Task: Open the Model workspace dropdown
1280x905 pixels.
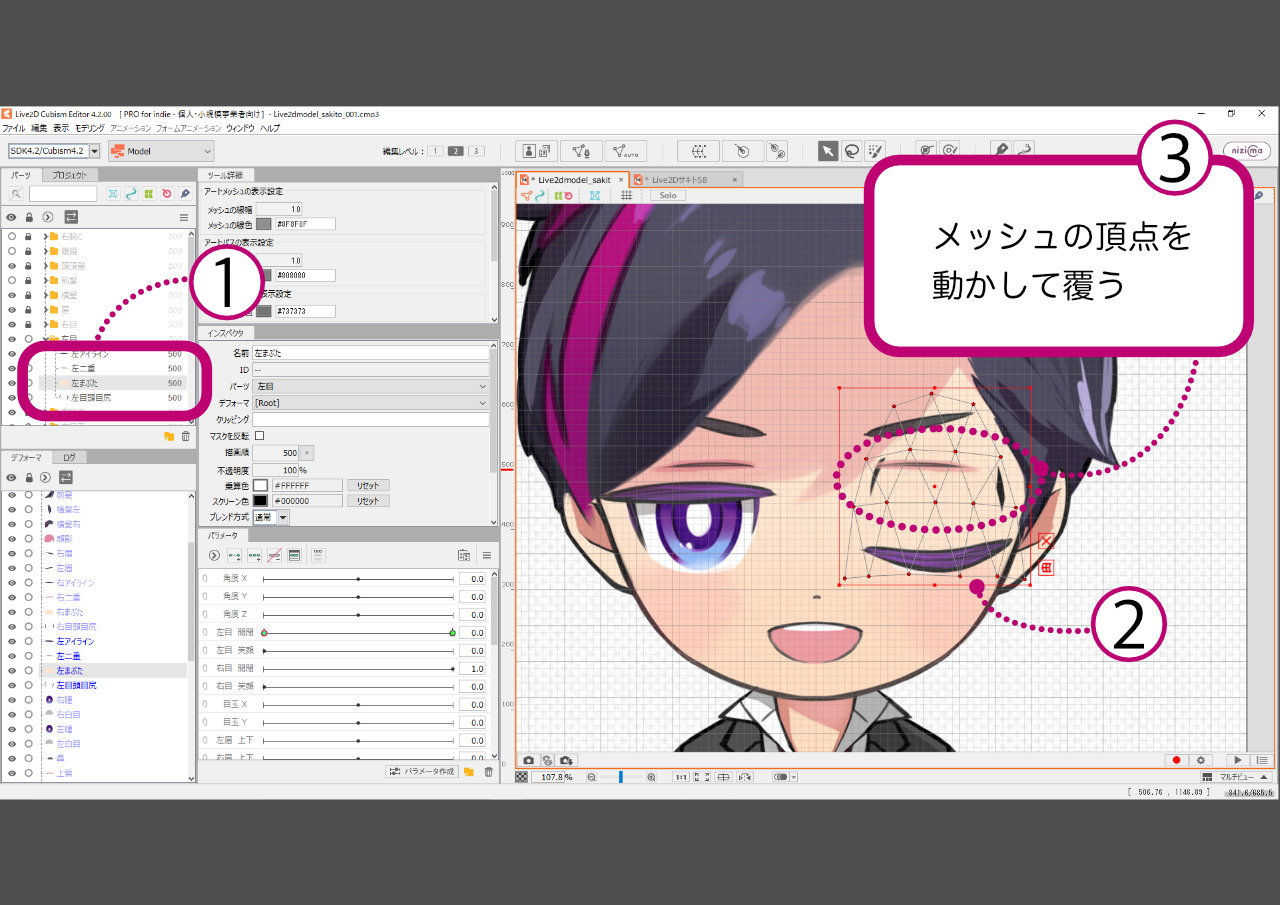Action: [161, 150]
